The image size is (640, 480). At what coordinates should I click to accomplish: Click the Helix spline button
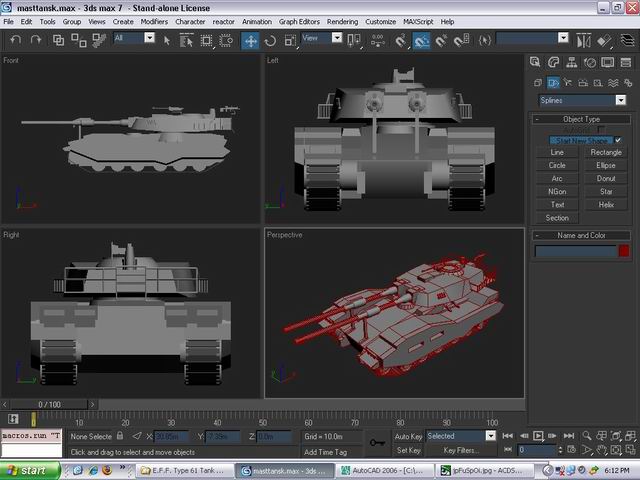[x=606, y=204]
